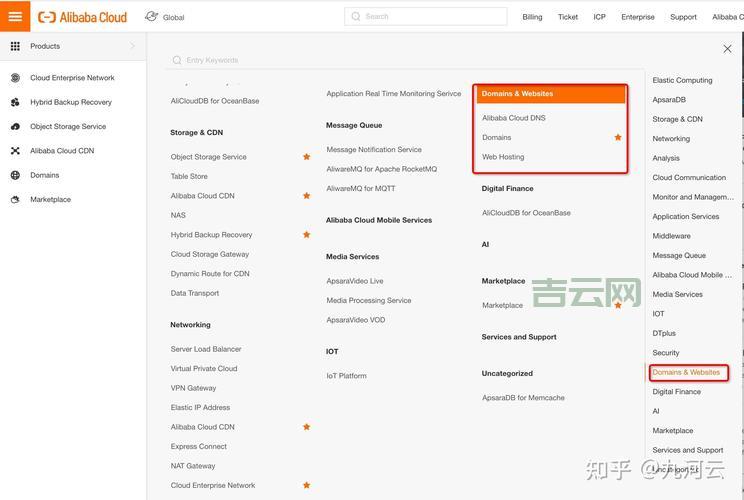Click the Alibaba Cloud CDN sidebar icon
The height and width of the screenshot is (500, 744).
pyautogui.click(x=15, y=151)
